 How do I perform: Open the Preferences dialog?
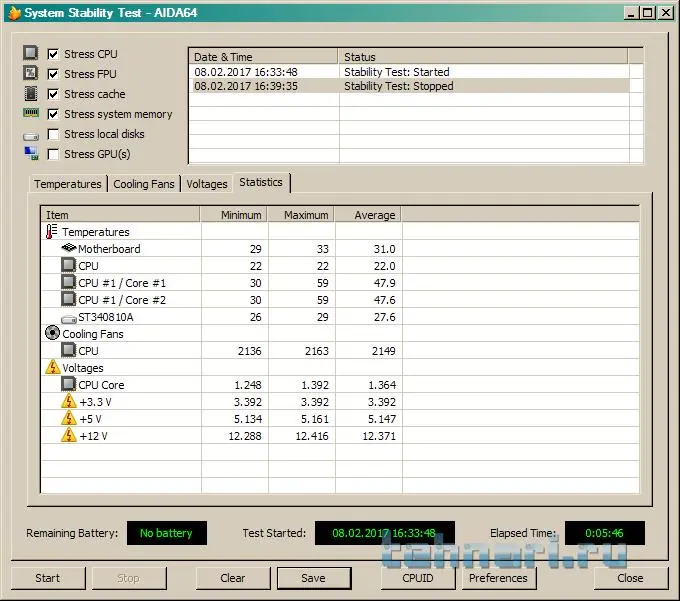498,578
